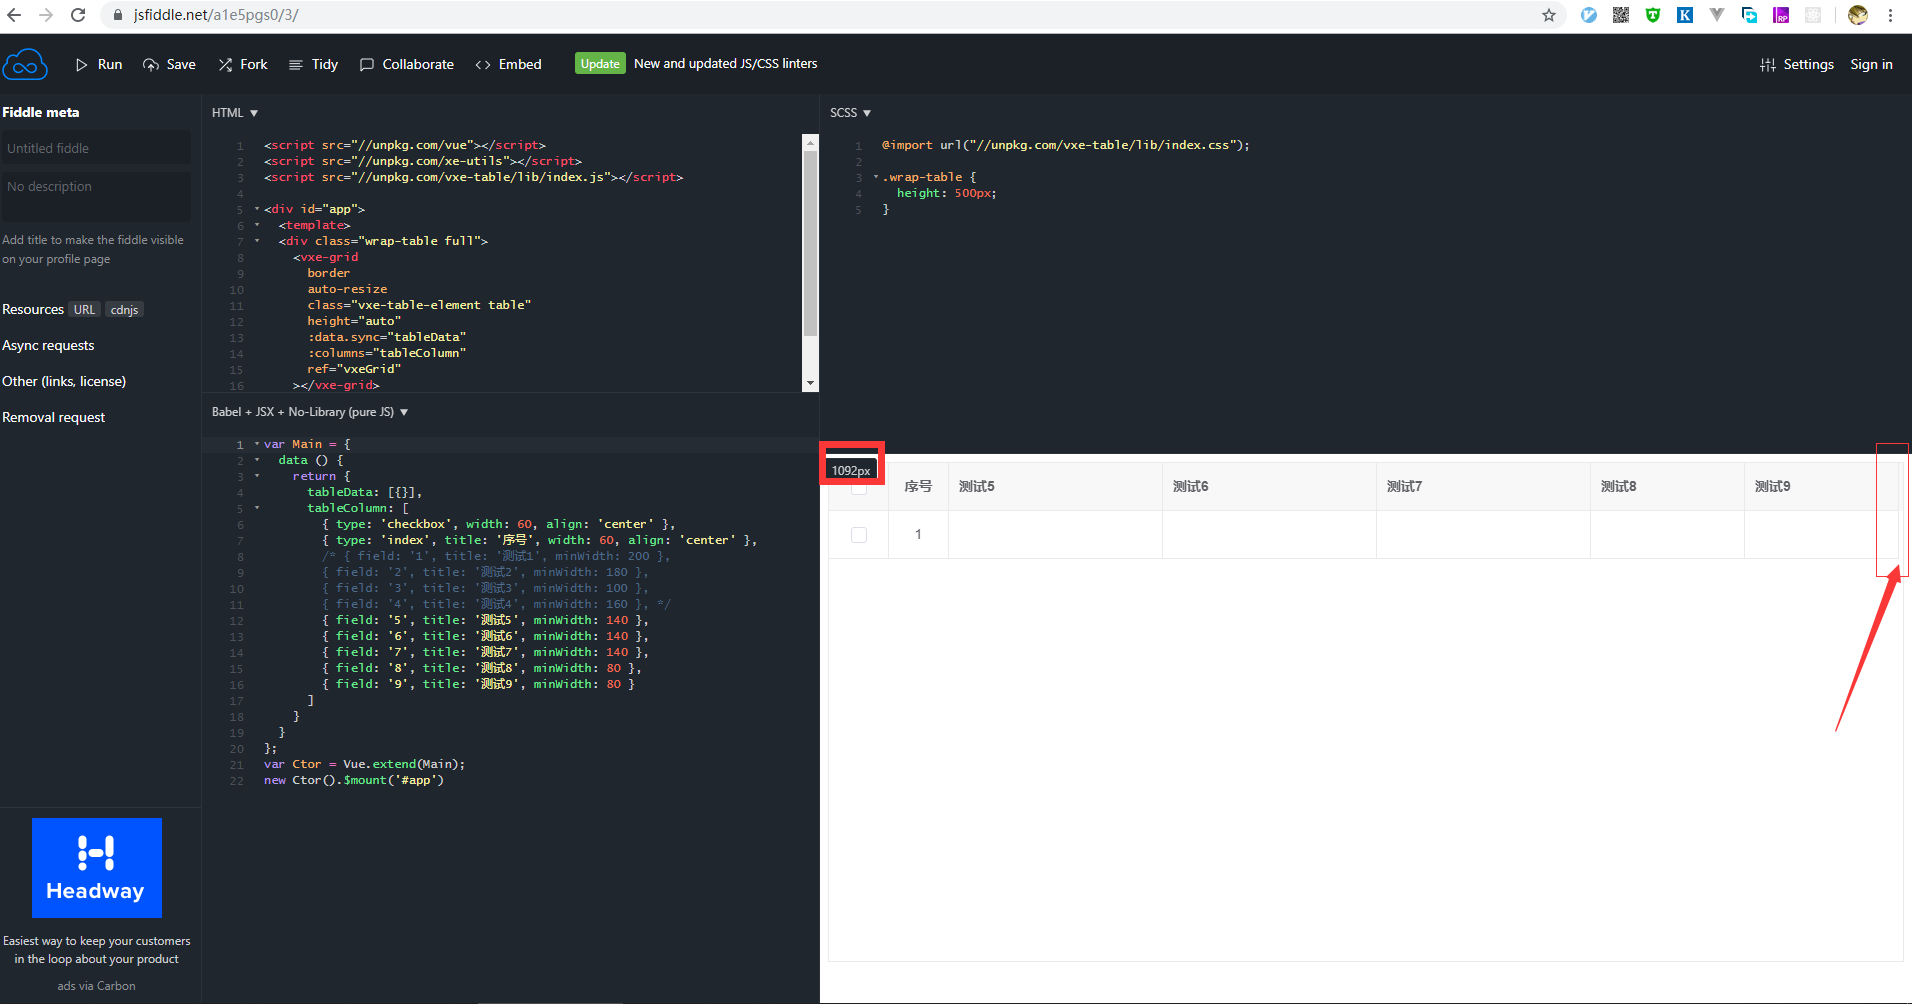
Task: Click the JSFiddle cloud logo
Action: click(25, 63)
